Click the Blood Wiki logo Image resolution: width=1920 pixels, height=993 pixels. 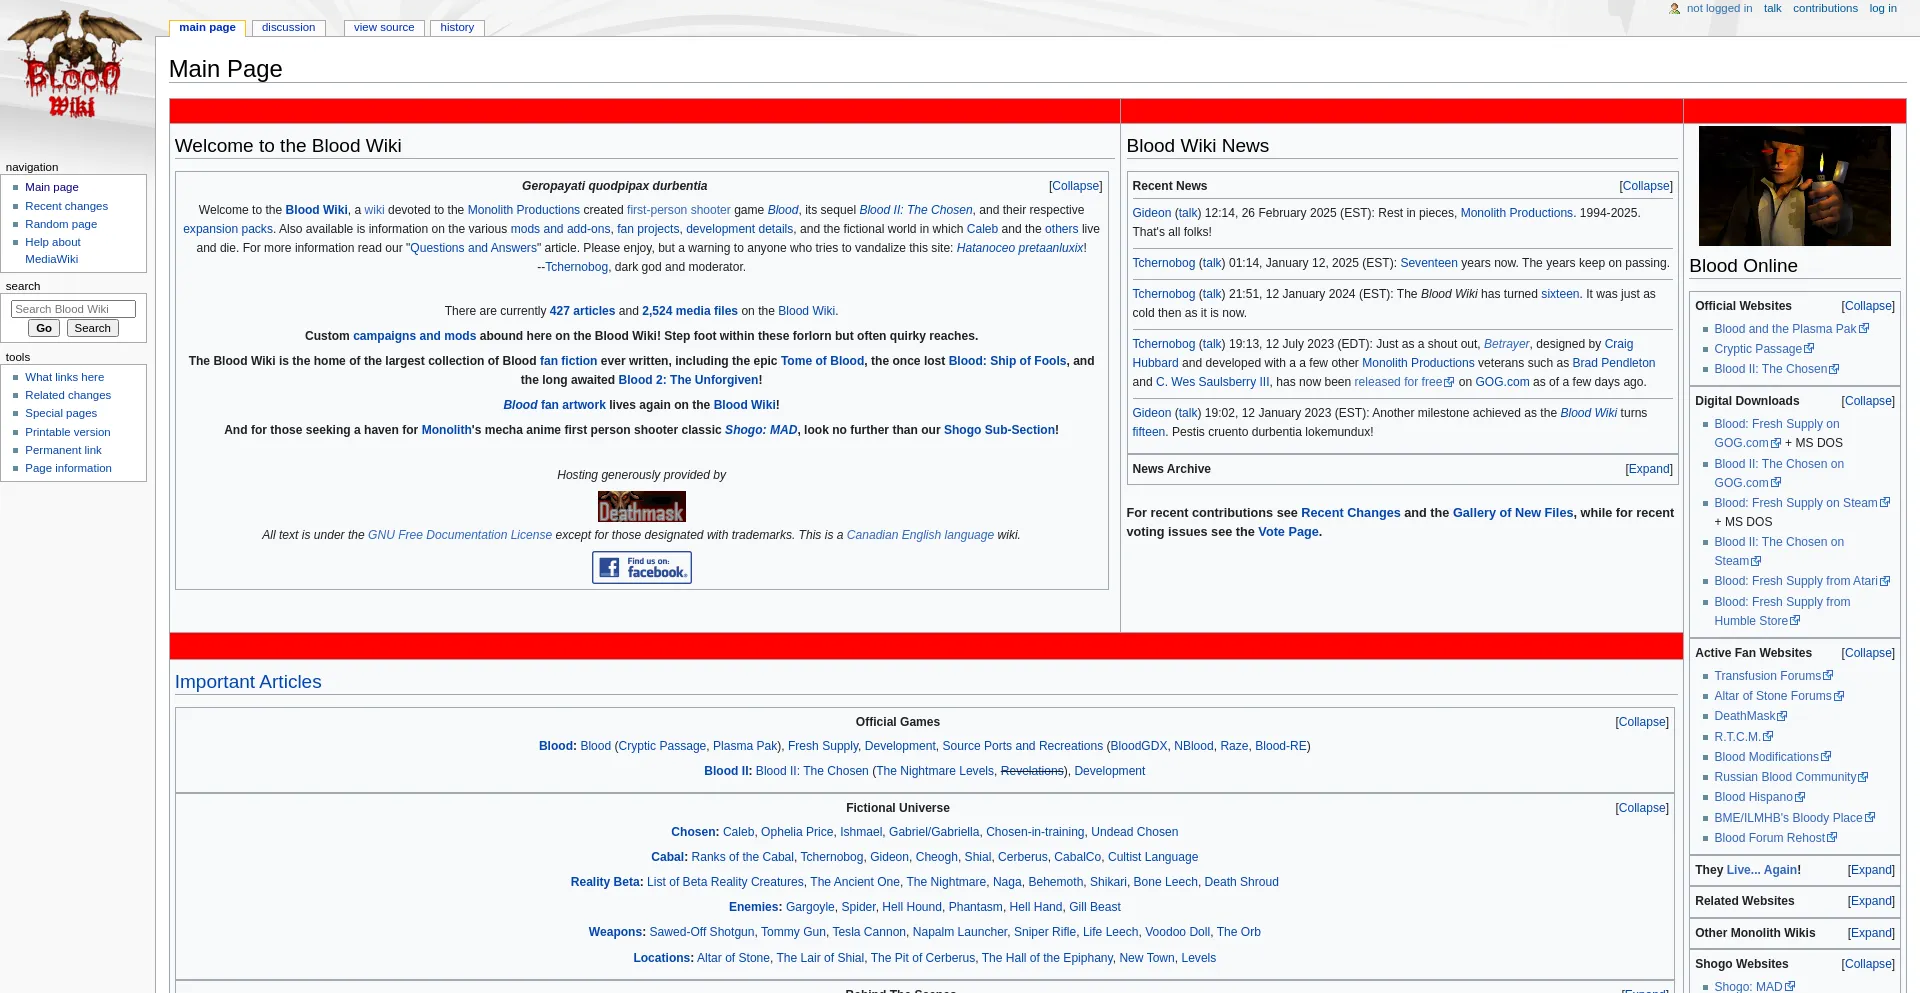click(x=73, y=67)
